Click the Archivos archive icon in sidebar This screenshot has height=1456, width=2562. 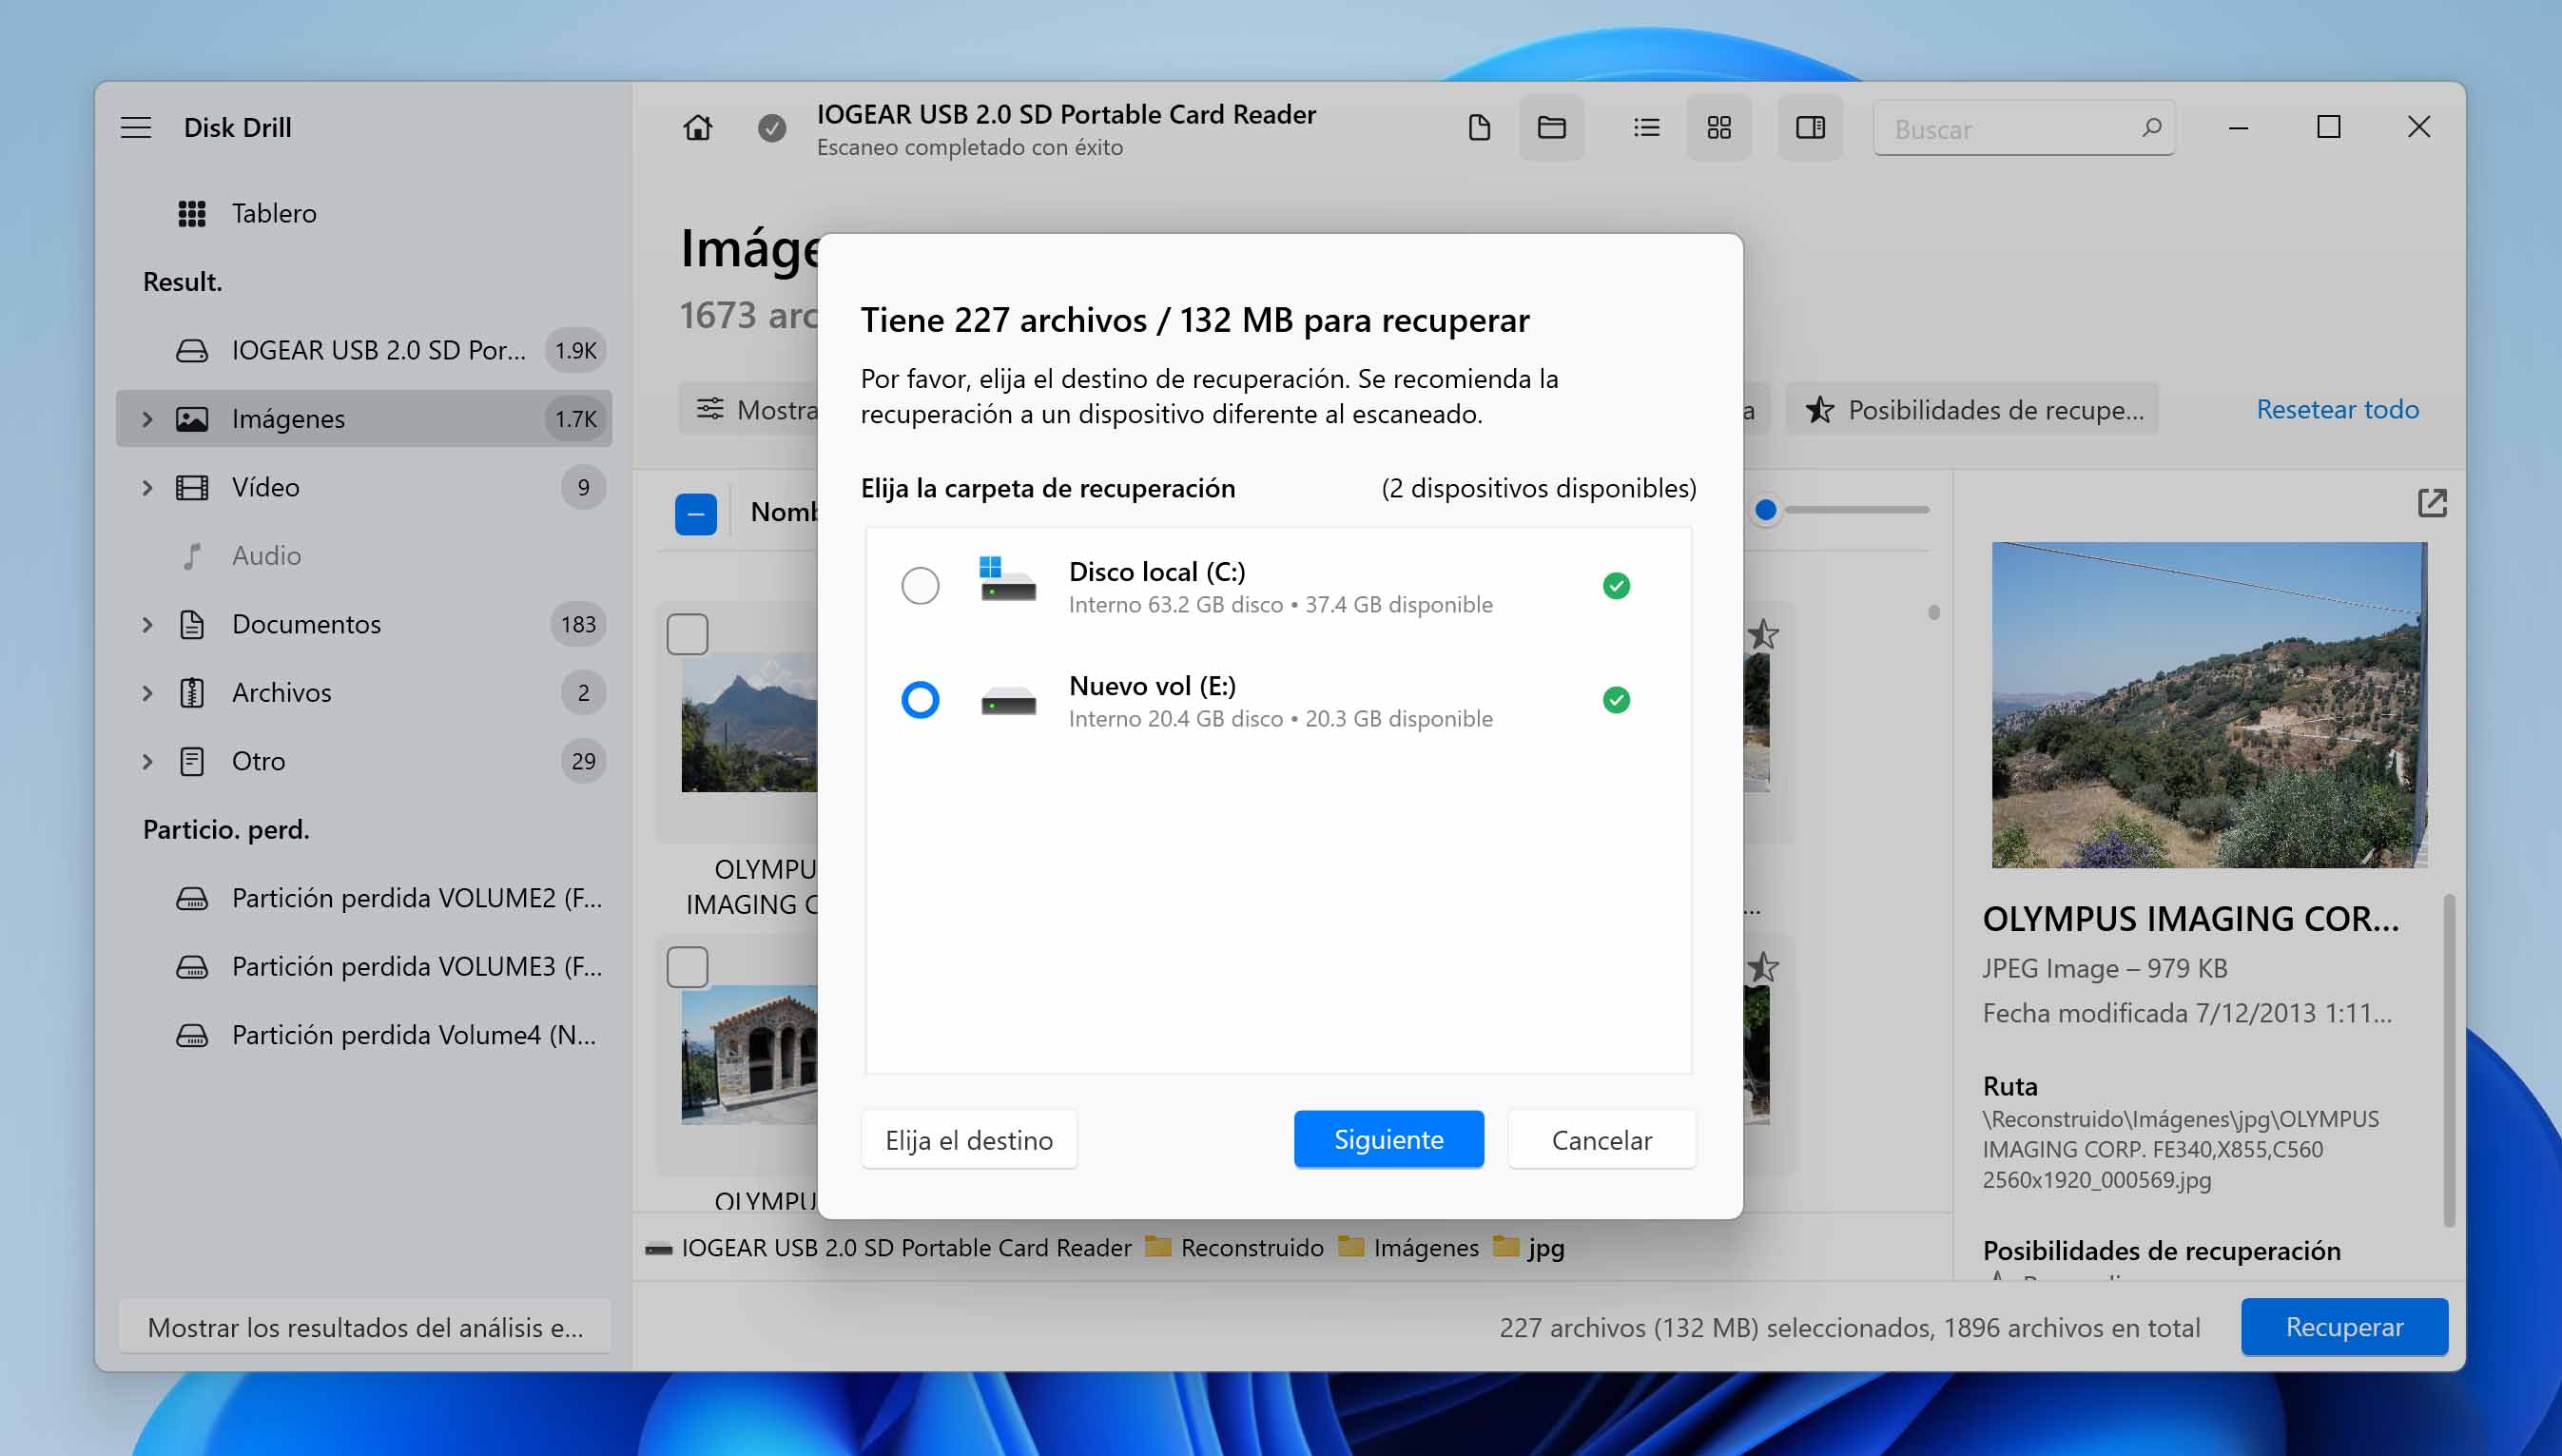click(192, 692)
